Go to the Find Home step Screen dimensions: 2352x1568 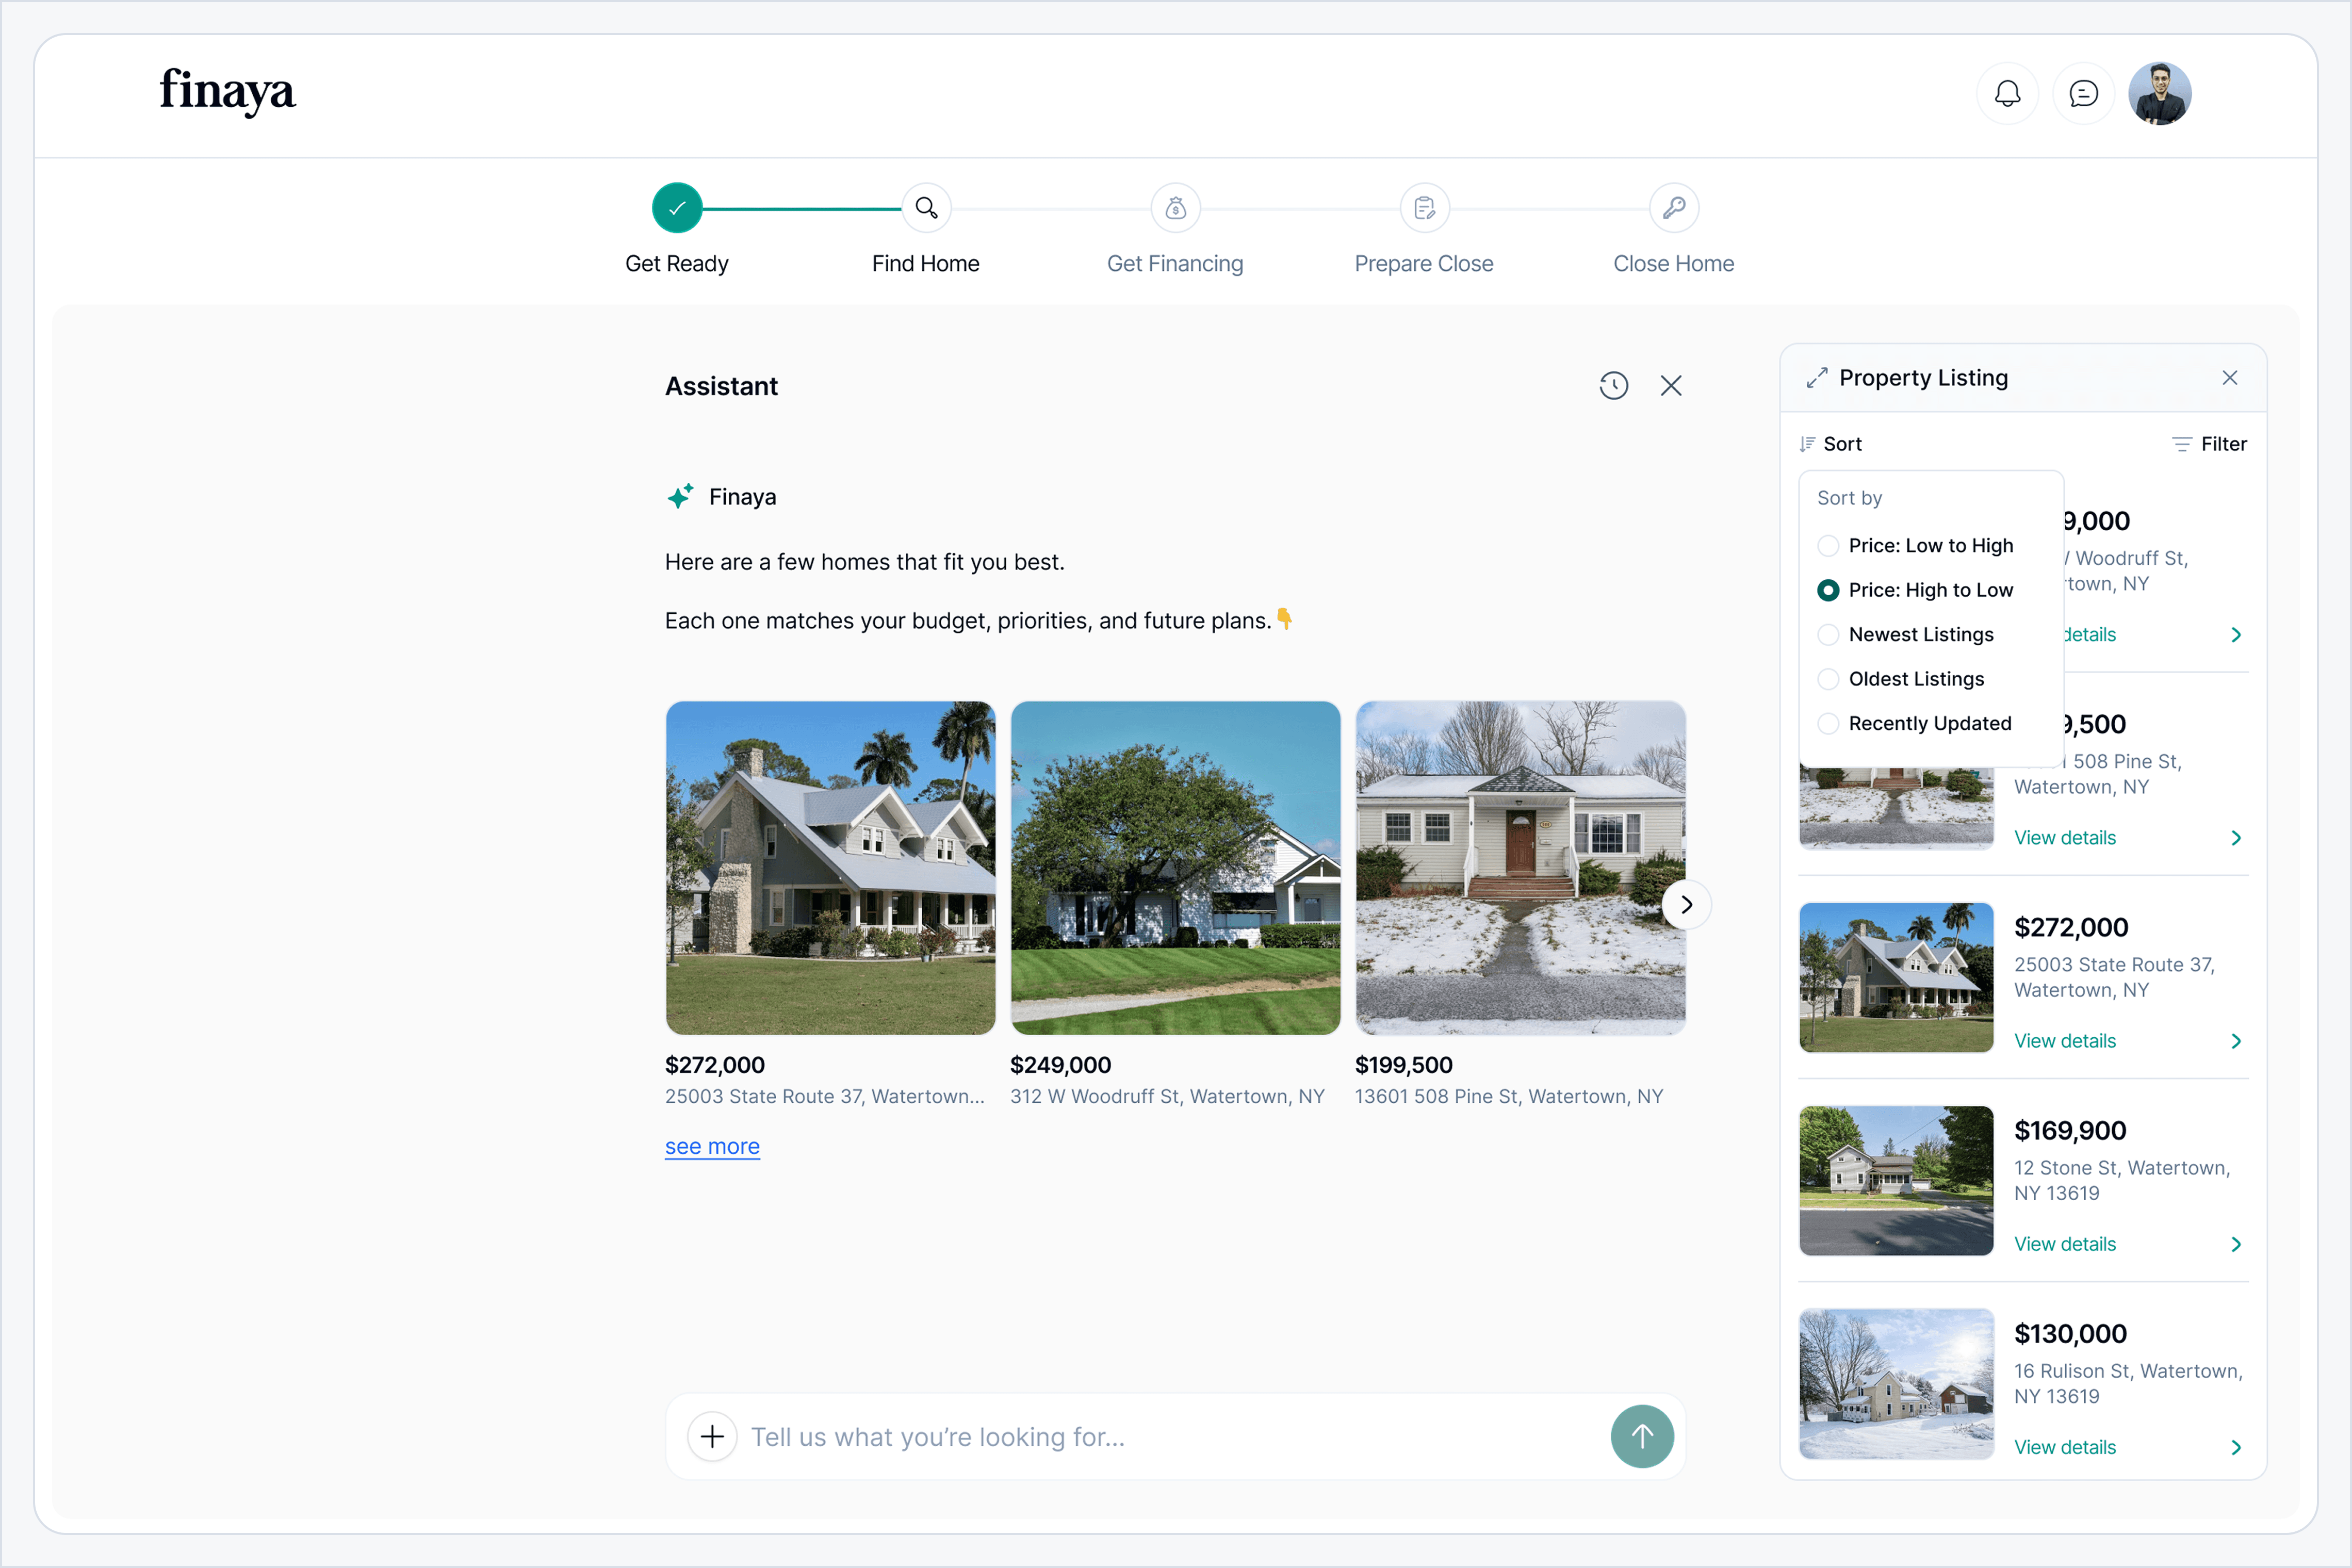click(926, 208)
